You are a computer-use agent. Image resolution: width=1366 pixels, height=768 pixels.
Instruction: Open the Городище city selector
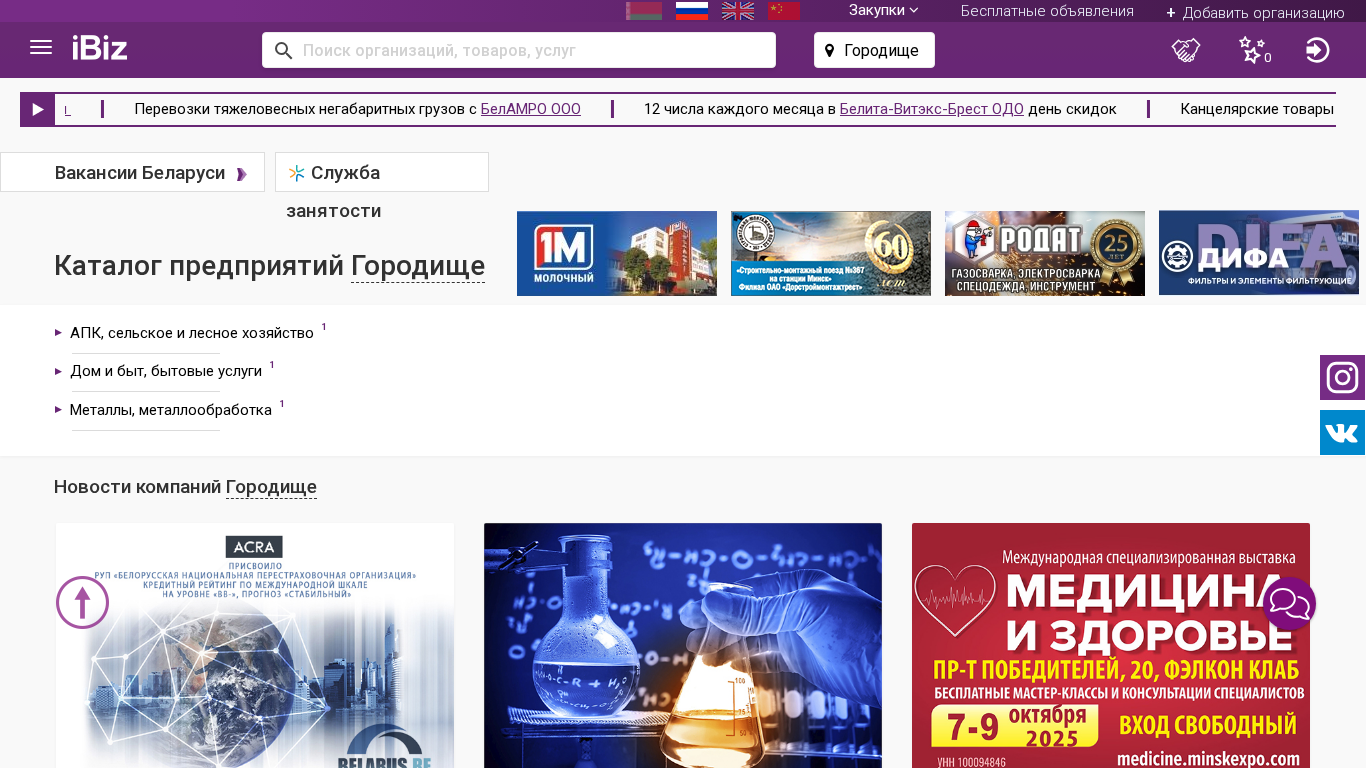(x=874, y=50)
